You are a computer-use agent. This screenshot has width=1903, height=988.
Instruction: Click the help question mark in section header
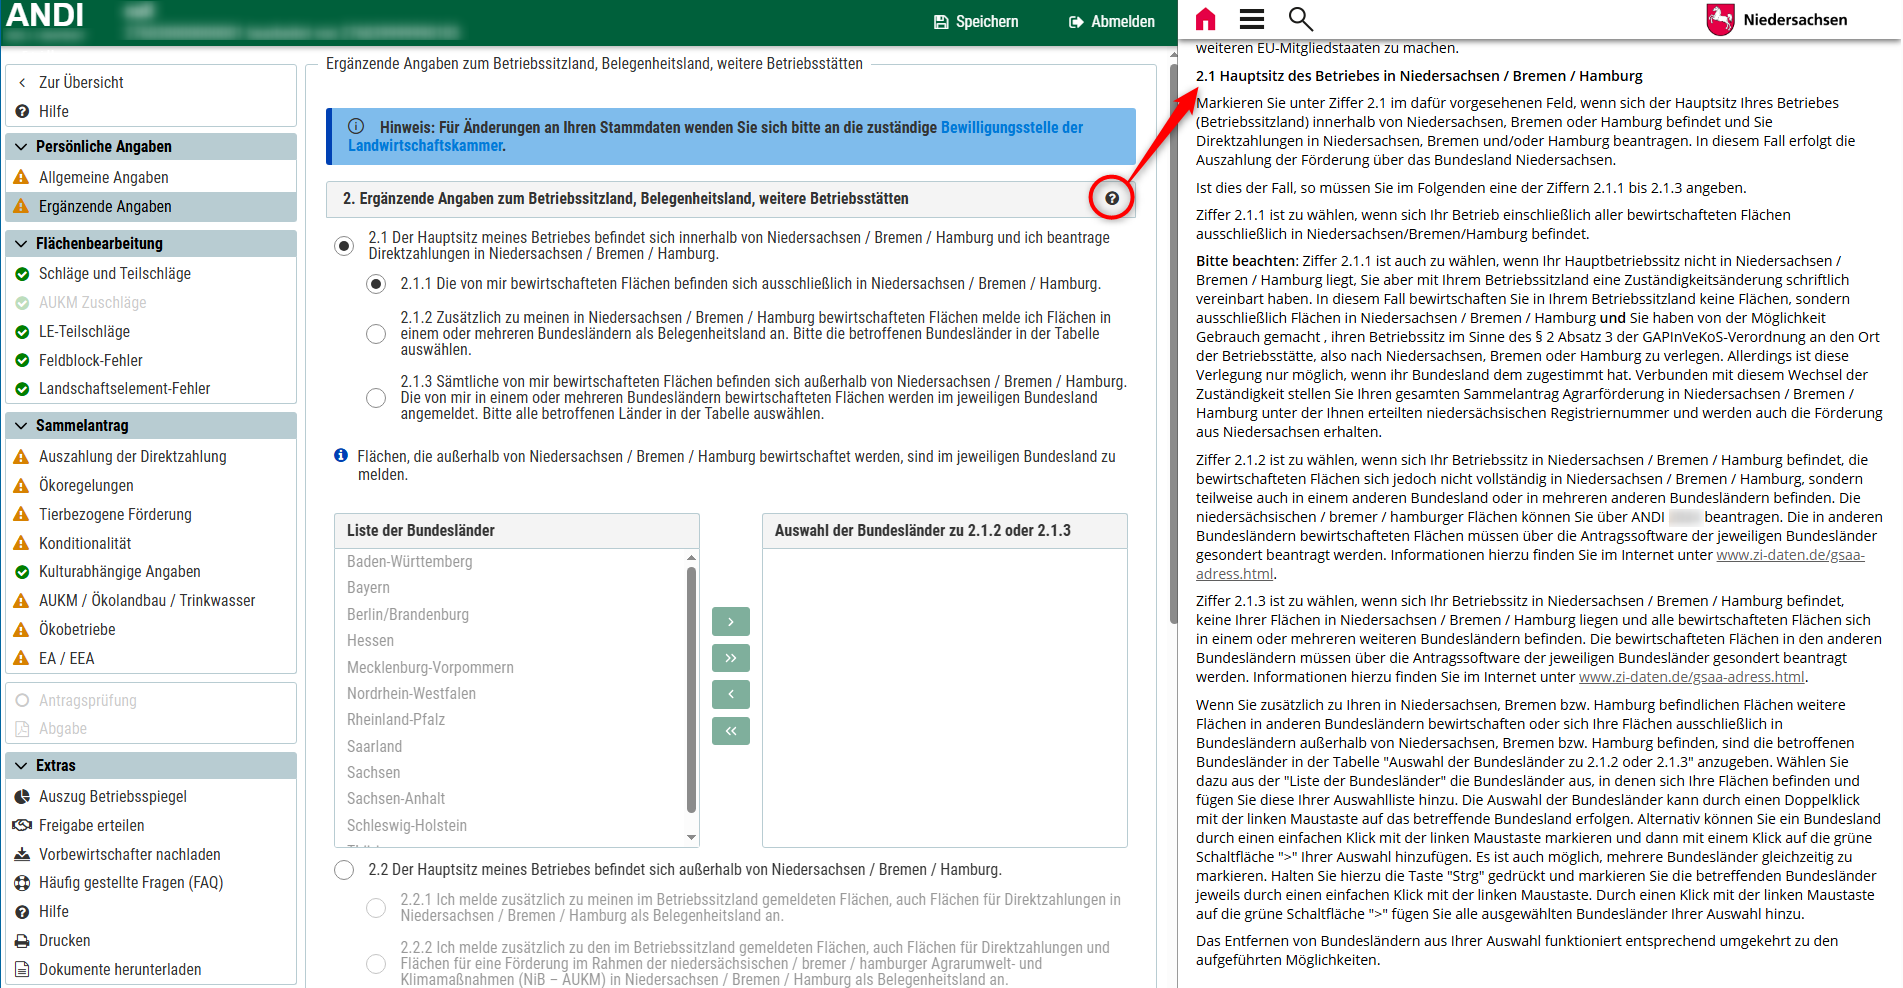coord(1111,198)
